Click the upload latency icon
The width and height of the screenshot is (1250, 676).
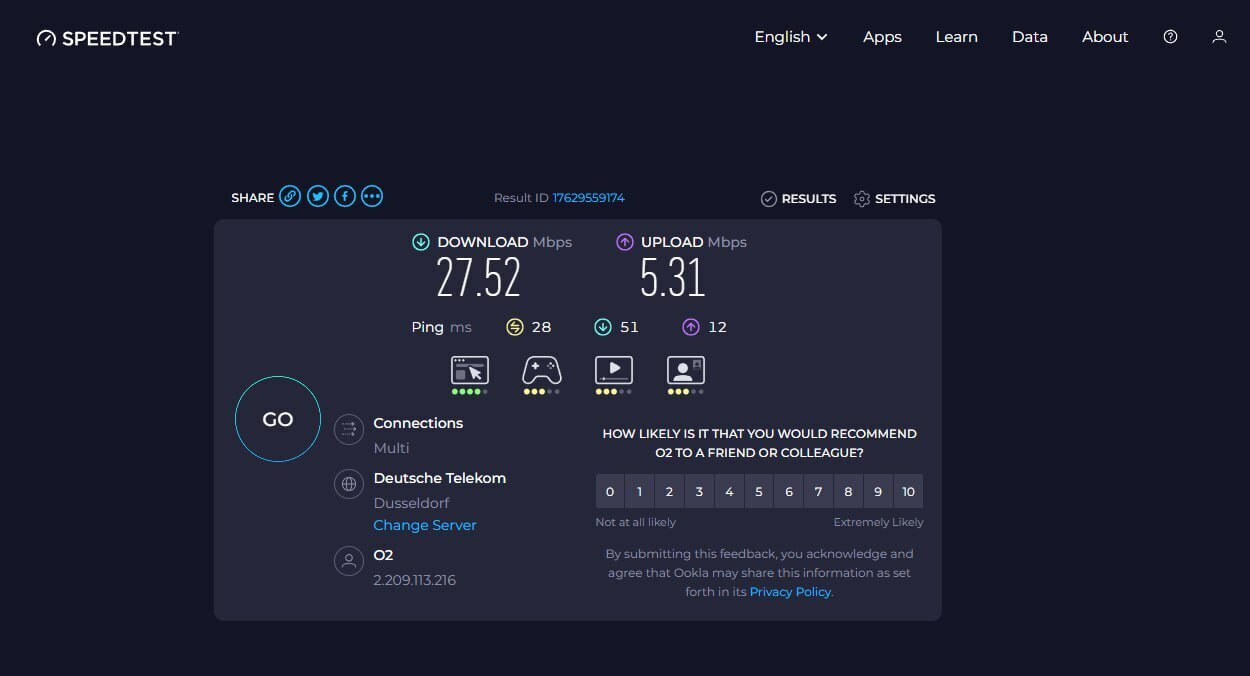point(690,327)
